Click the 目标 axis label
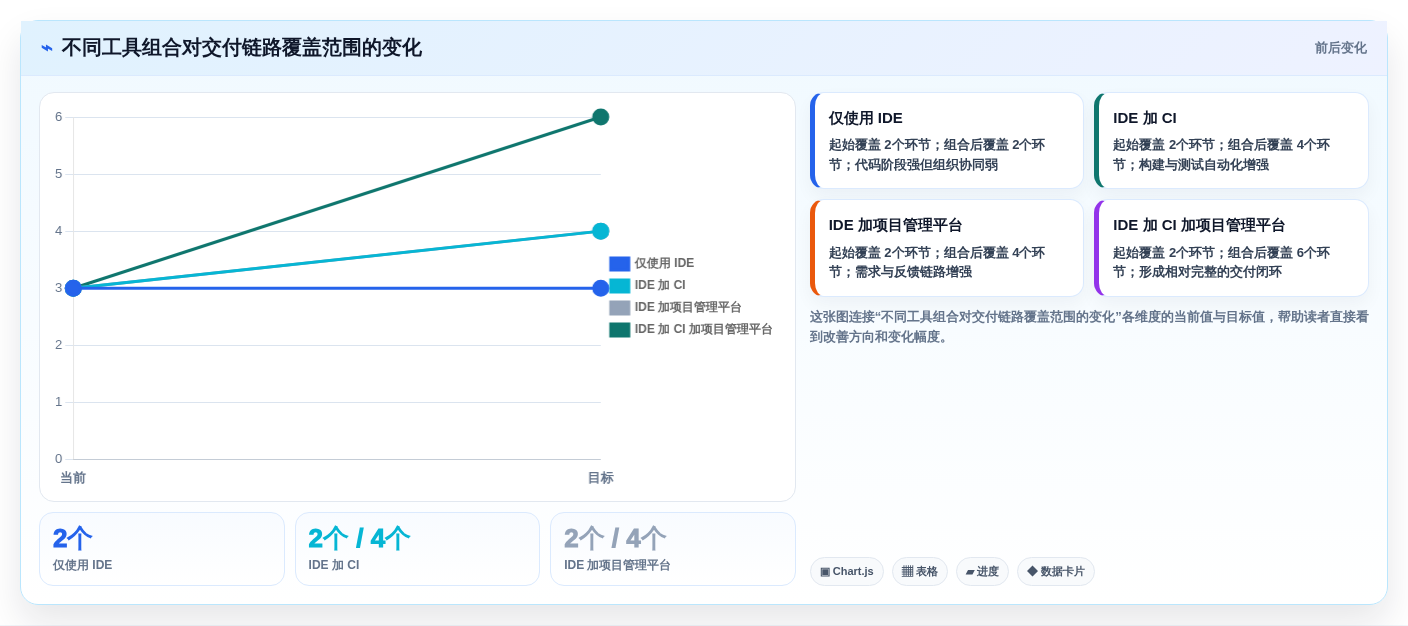The height and width of the screenshot is (626, 1408). coord(601,478)
